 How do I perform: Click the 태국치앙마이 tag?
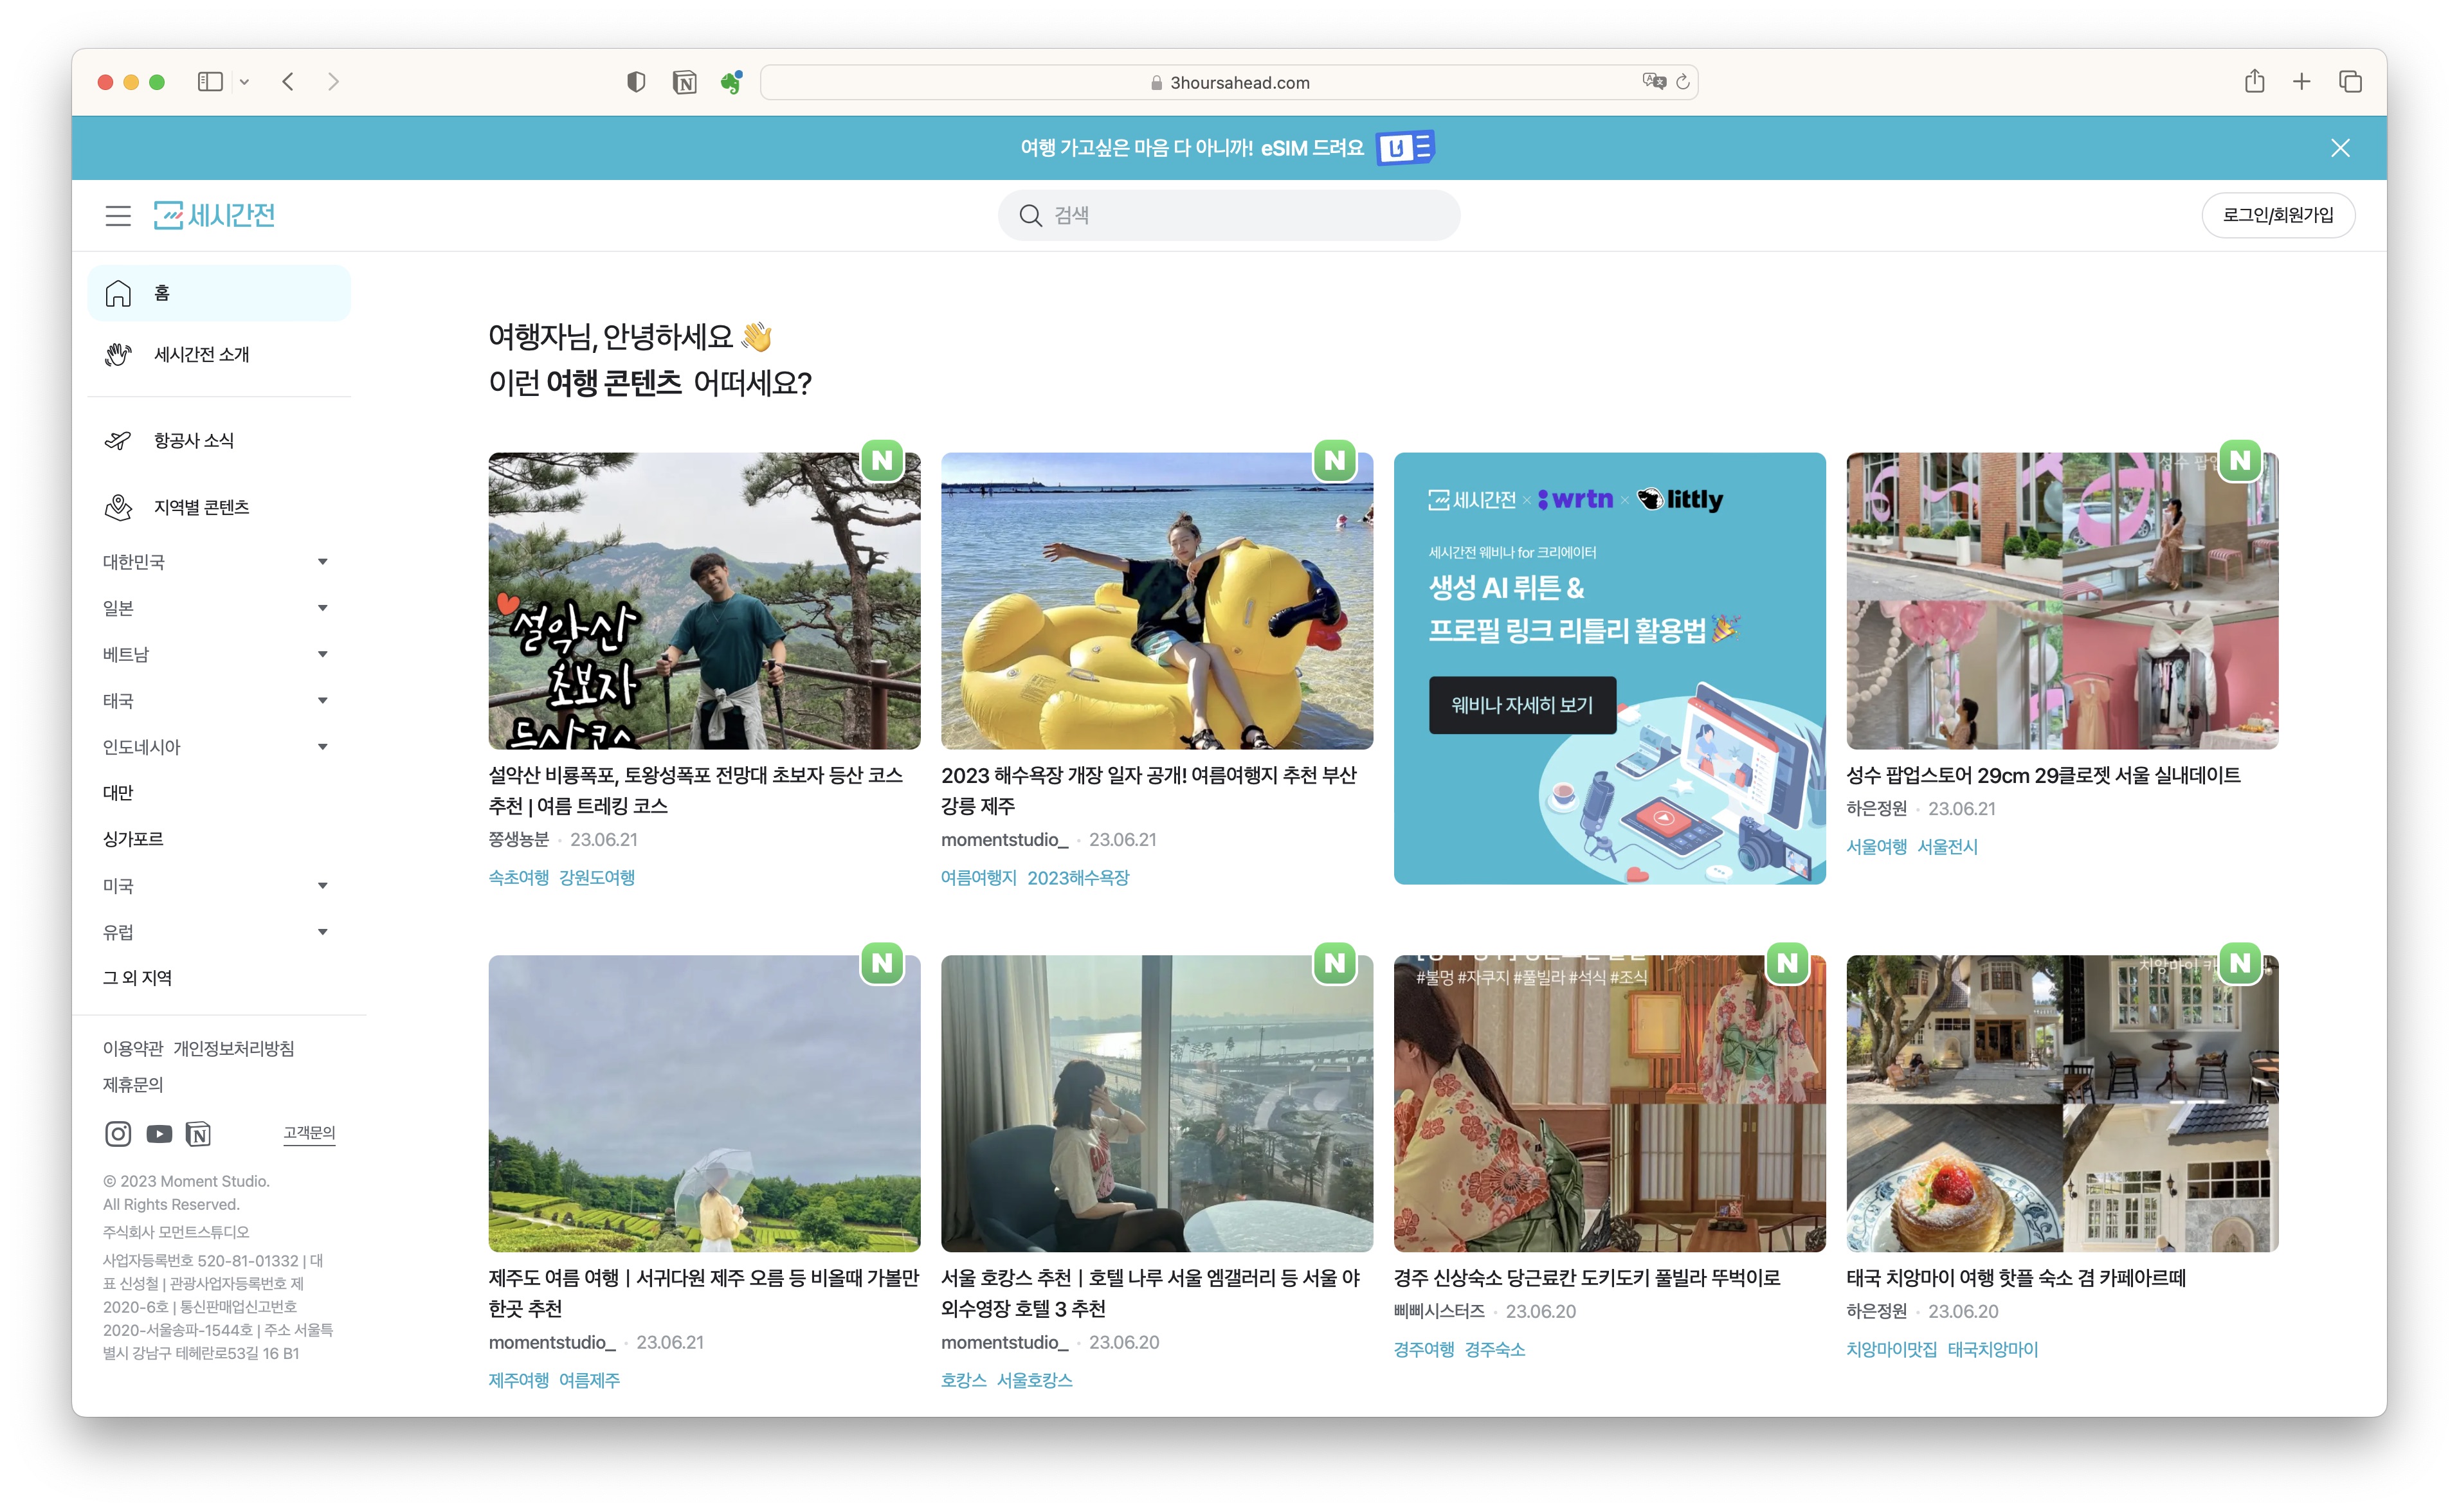click(1992, 1349)
